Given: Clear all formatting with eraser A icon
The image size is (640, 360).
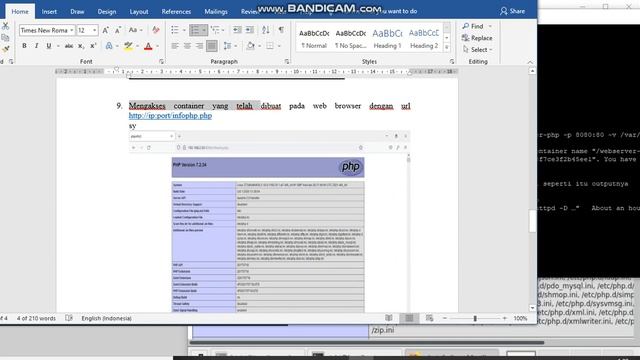Looking at the screenshot, I should [x=156, y=30].
